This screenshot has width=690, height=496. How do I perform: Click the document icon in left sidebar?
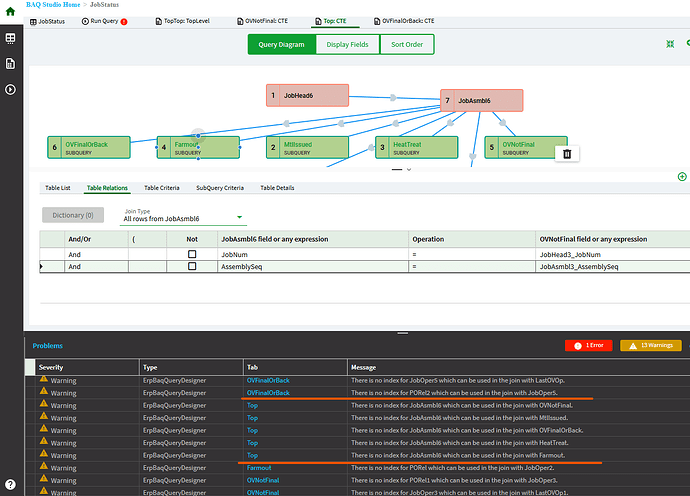point(11,63)
